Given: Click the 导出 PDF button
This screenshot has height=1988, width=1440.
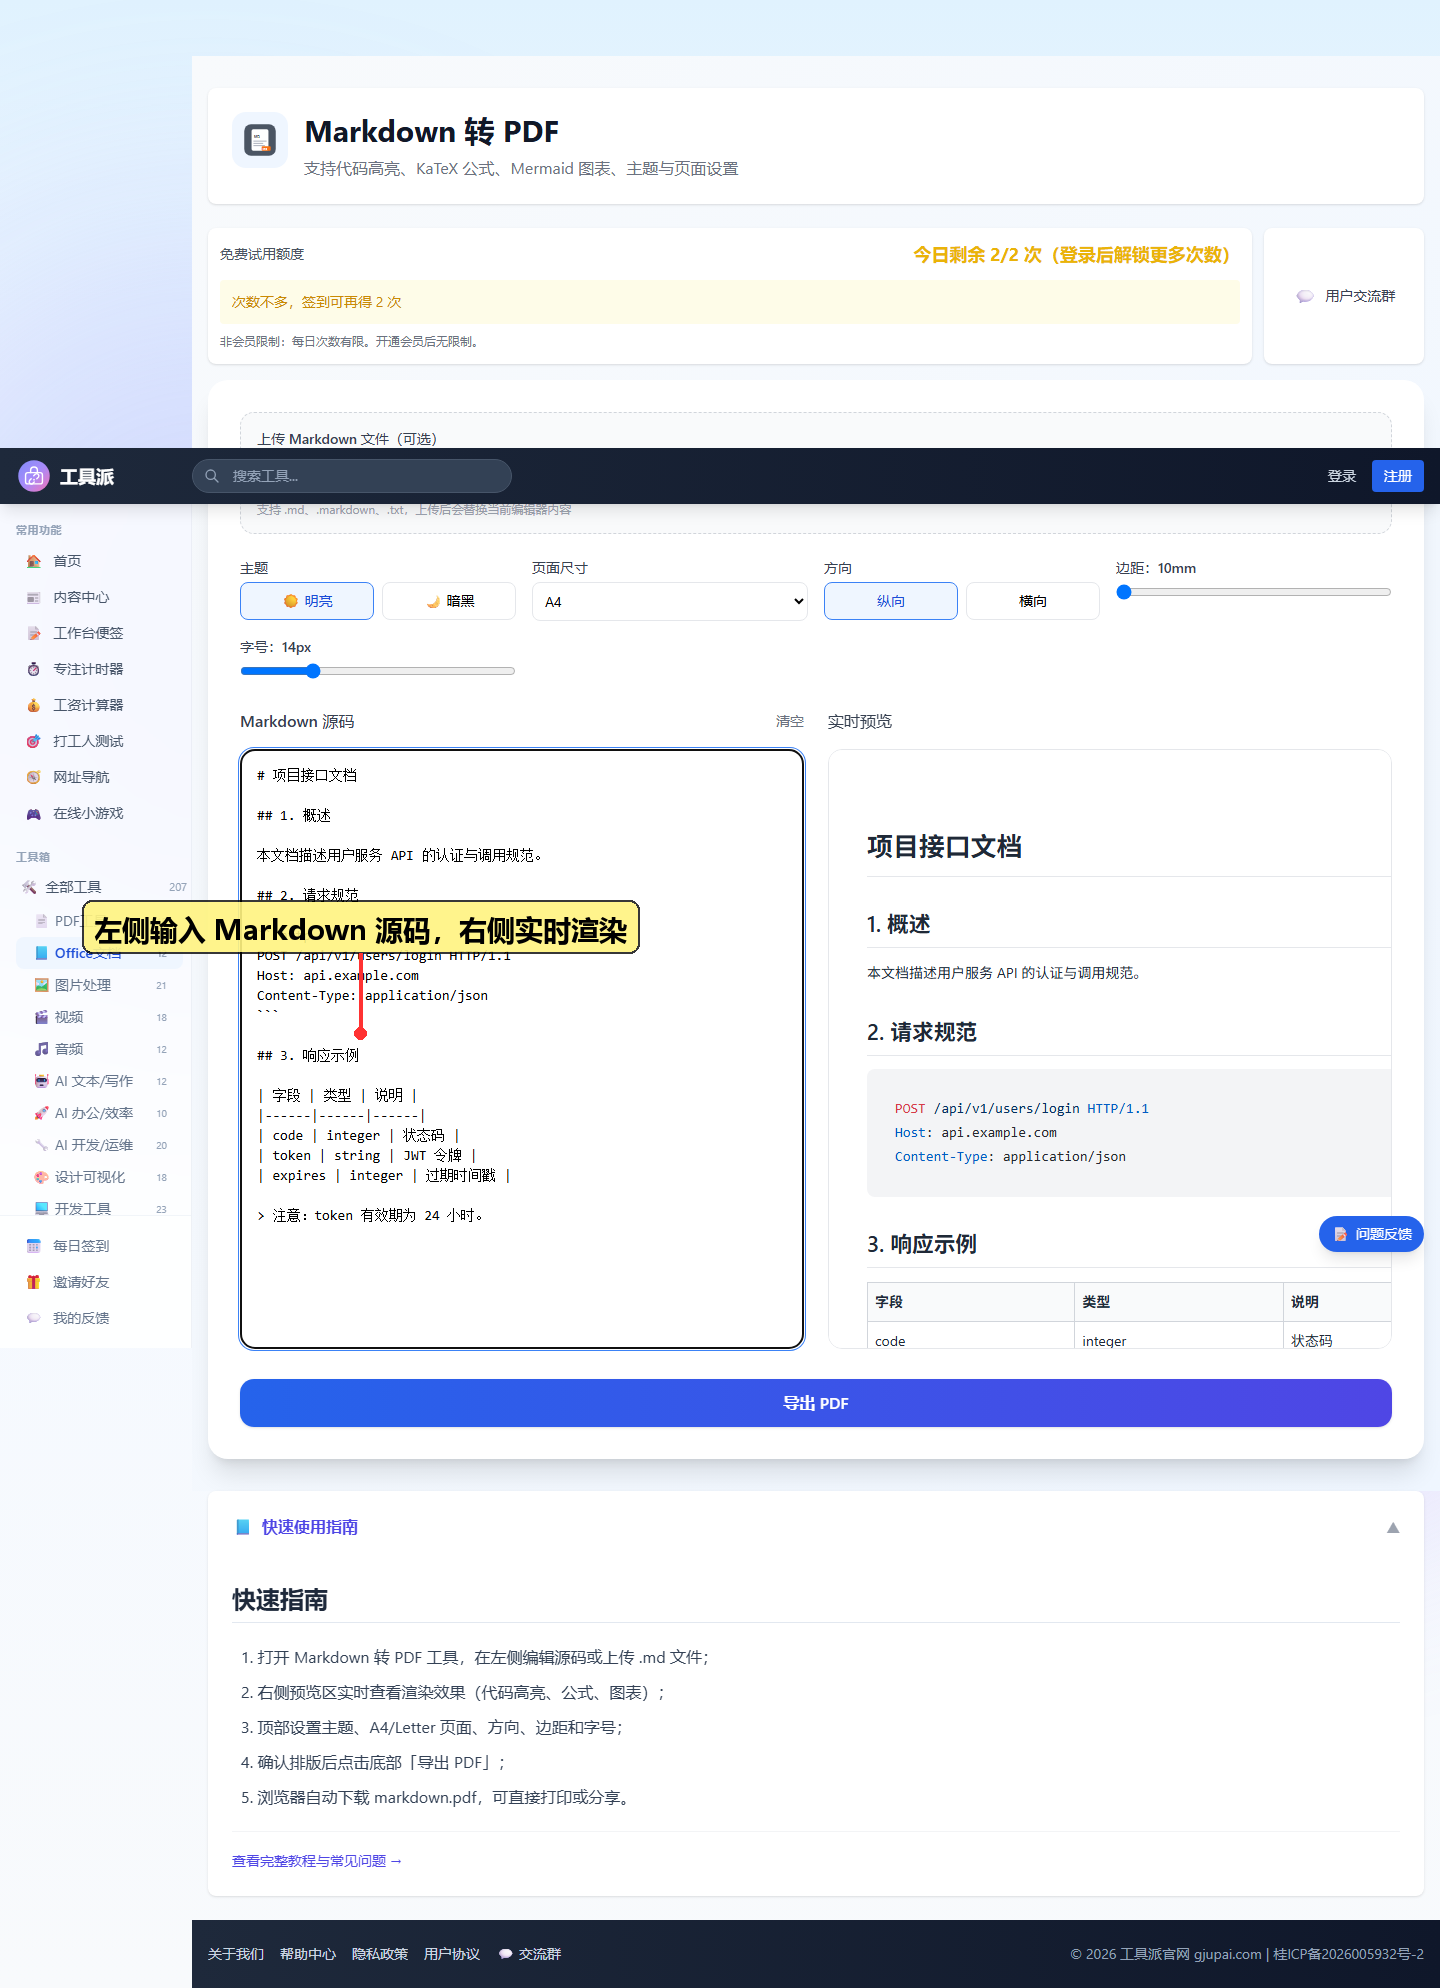Looking at the screenshot, I should pyautogui.click(x=816, y=1403).
